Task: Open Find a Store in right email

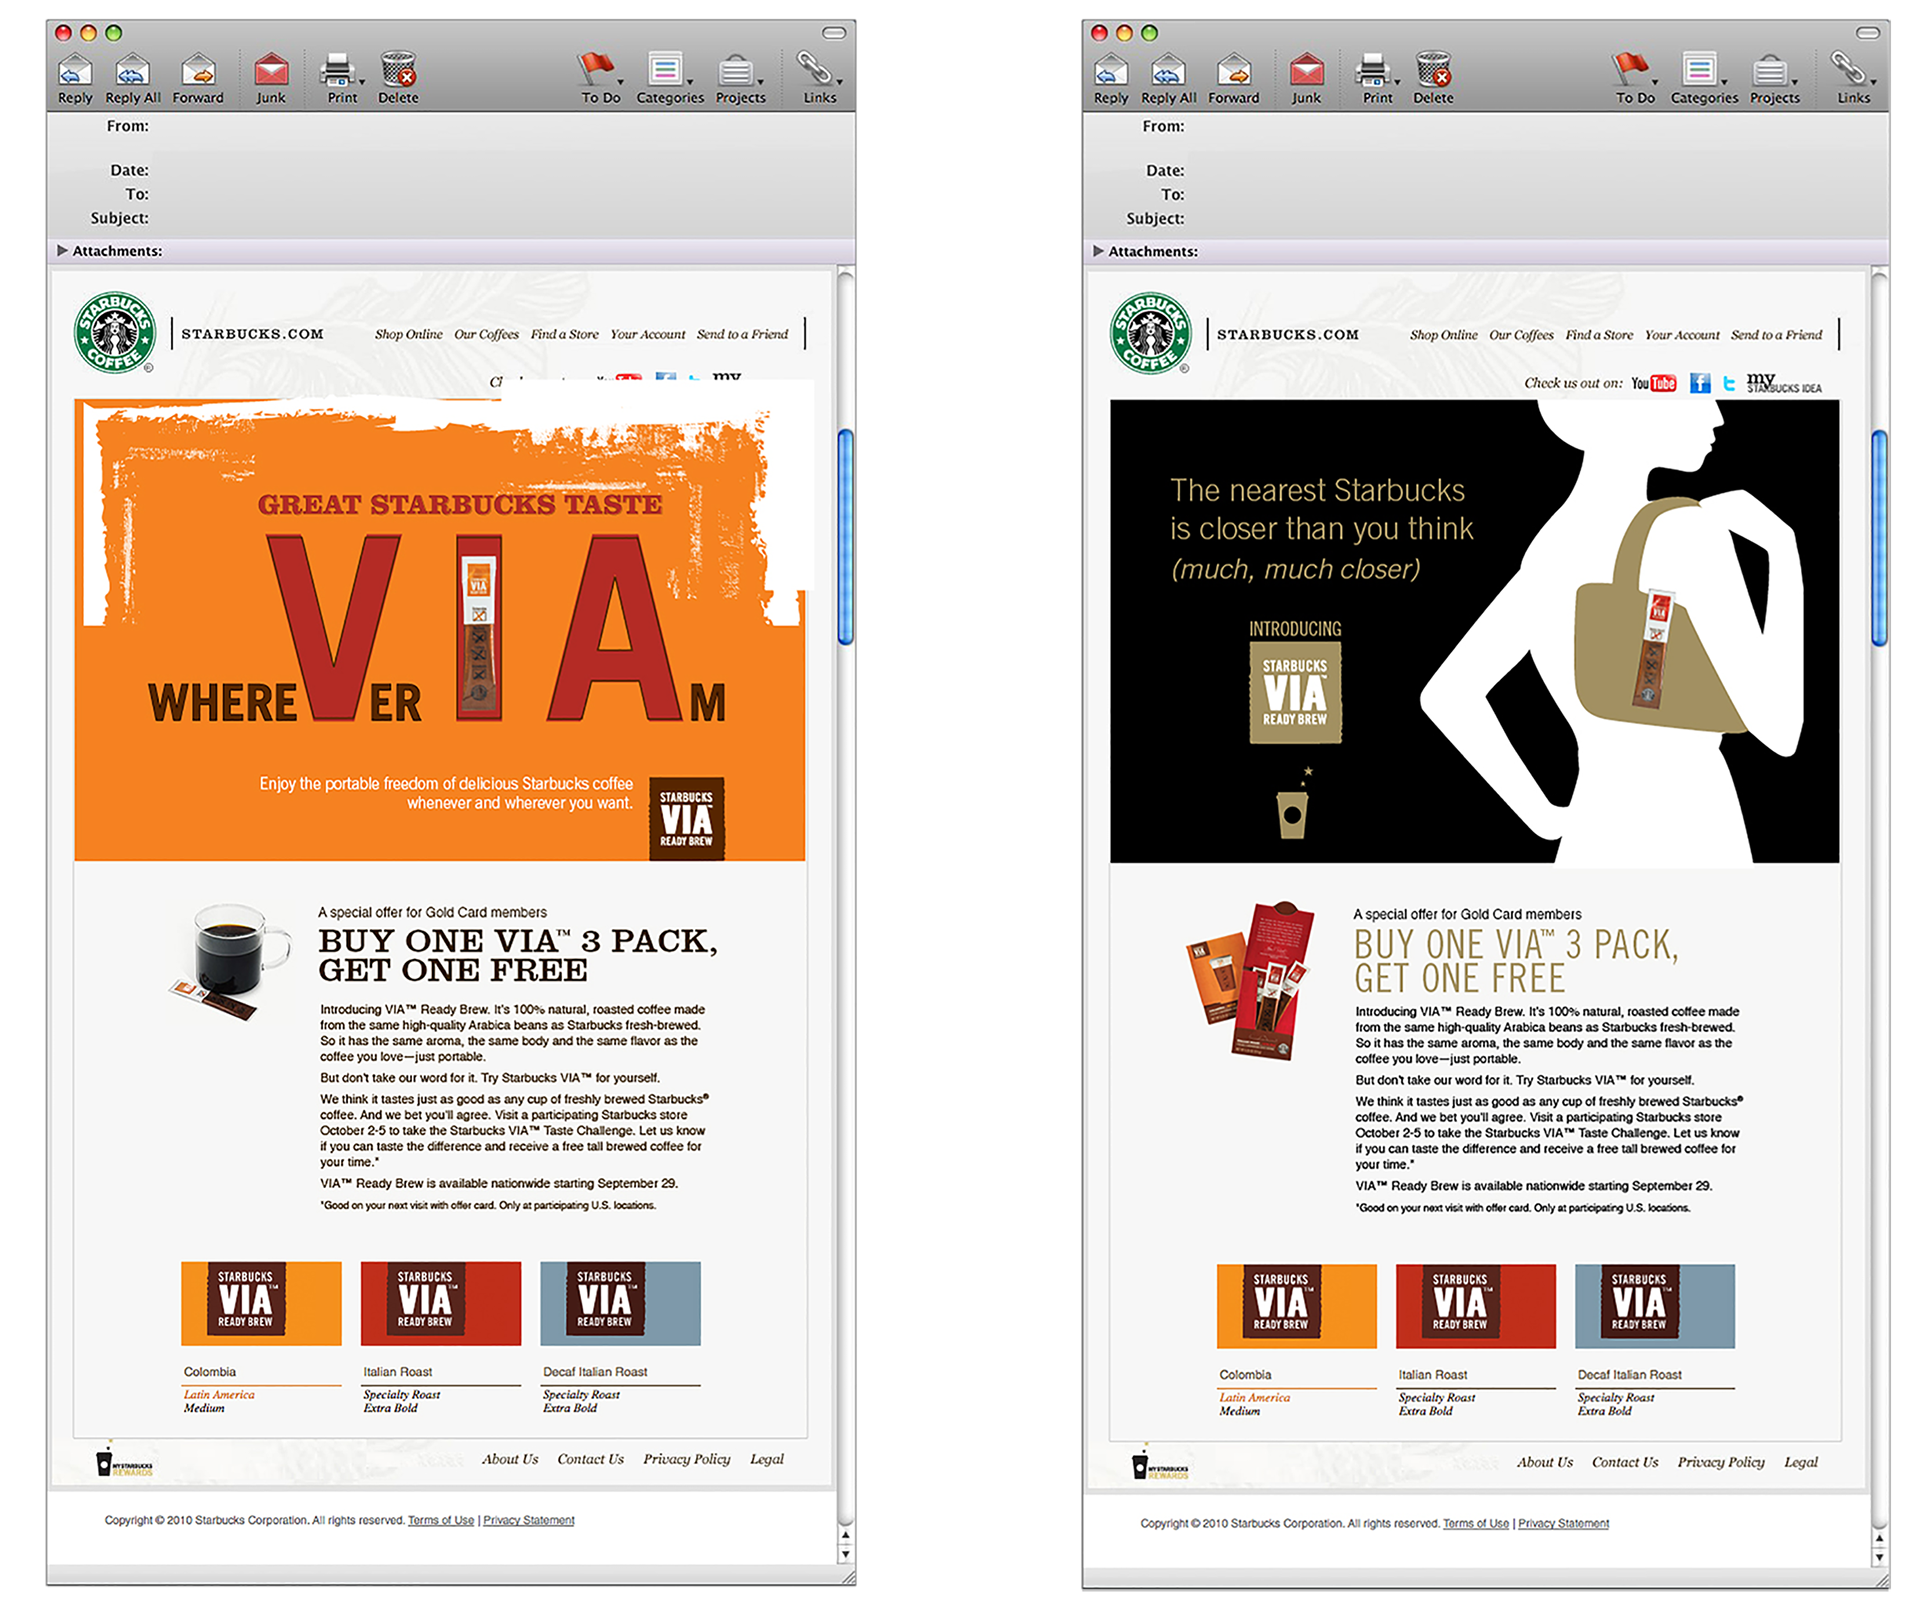Action: click(1599, 335)
